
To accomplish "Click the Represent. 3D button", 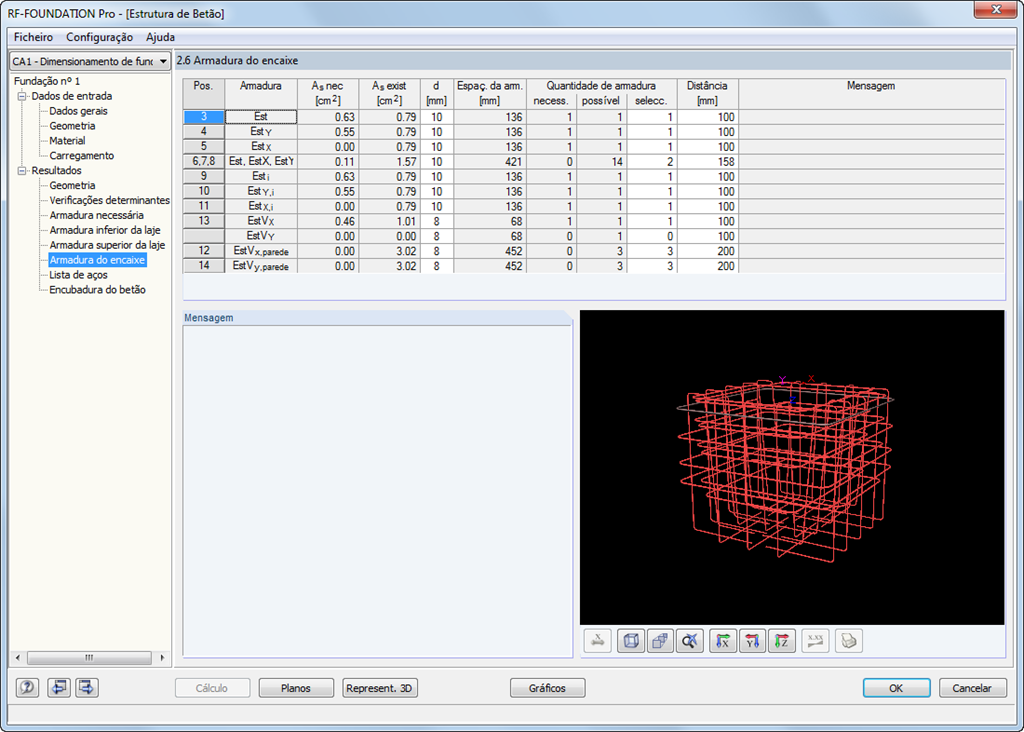I will [x=379, y=688].
